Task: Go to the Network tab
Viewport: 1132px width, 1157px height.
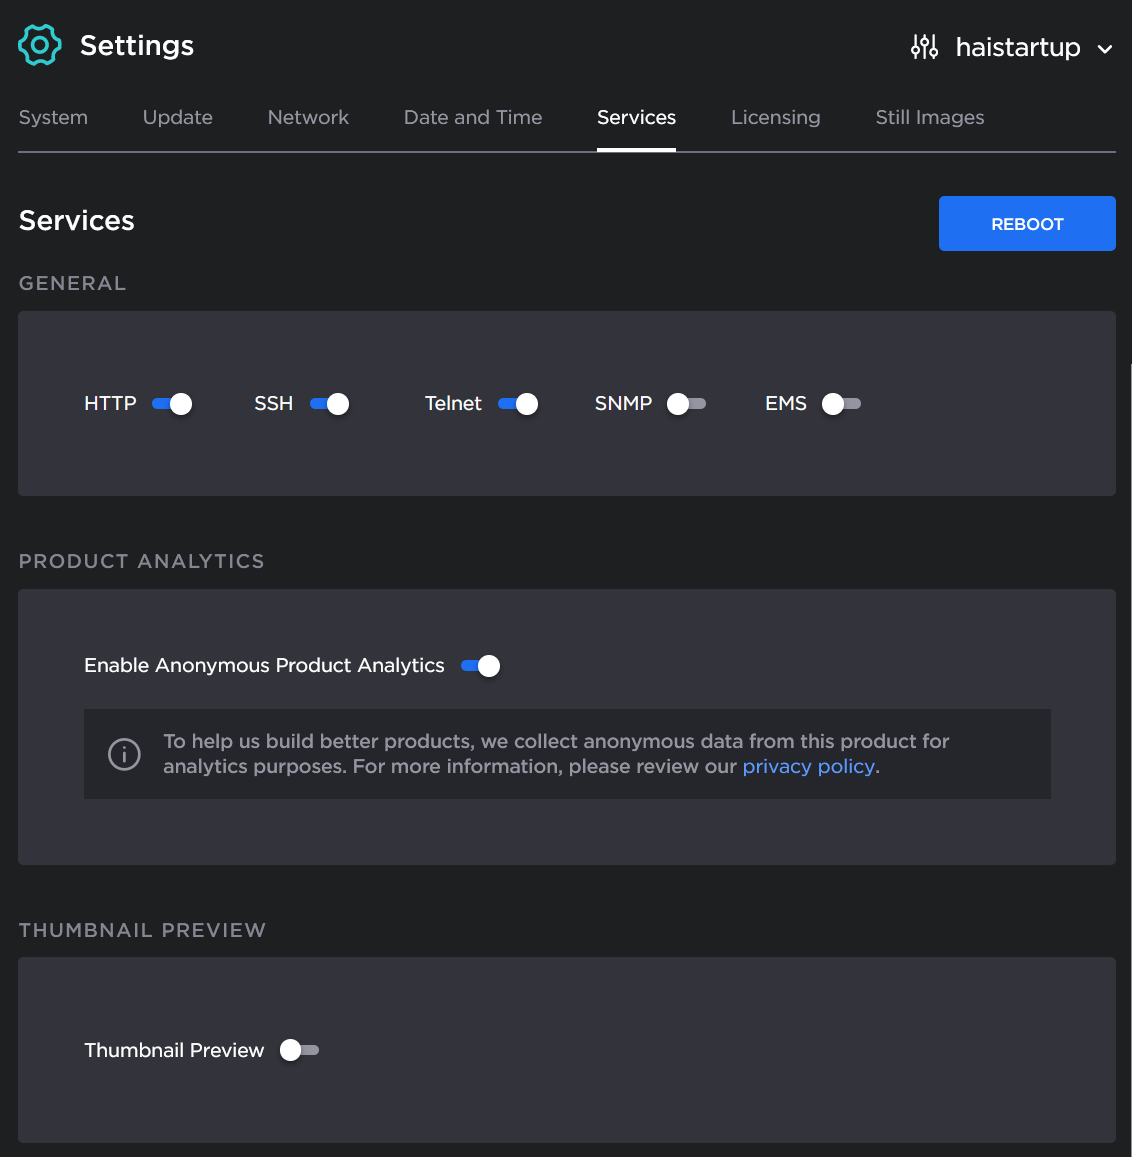Action: click(x=308, y=117)
